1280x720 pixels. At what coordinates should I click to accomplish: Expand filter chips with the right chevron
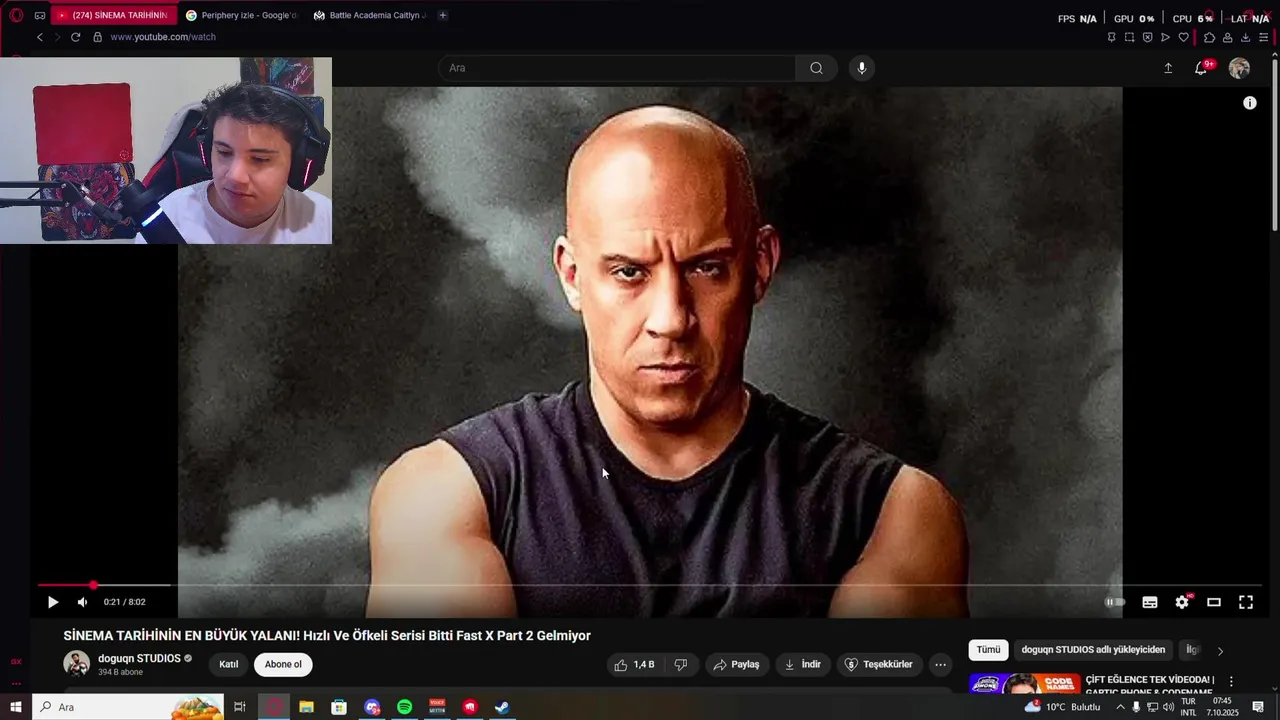click(x=1220, y=651)
